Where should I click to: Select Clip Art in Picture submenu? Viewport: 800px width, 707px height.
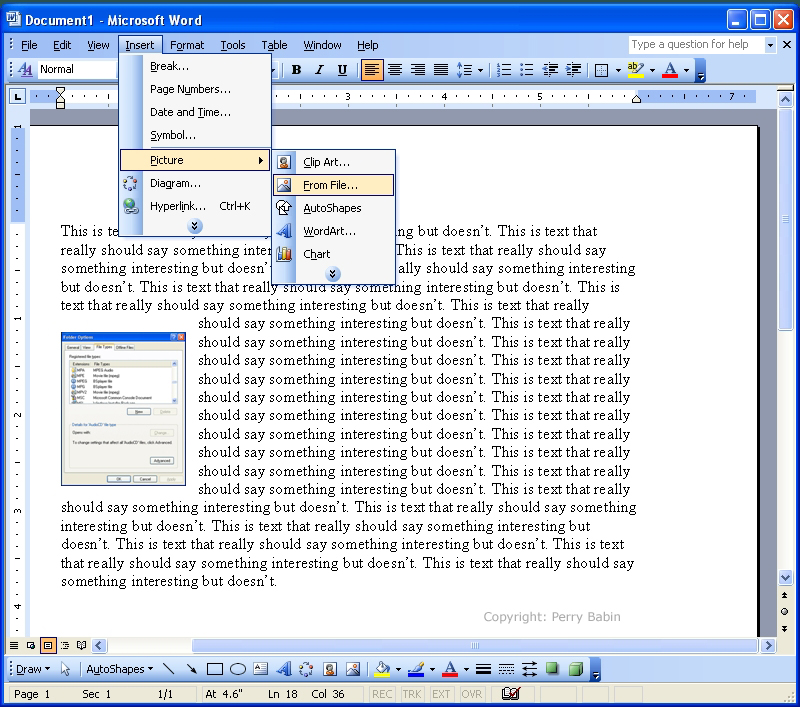[x=334, y=162]
